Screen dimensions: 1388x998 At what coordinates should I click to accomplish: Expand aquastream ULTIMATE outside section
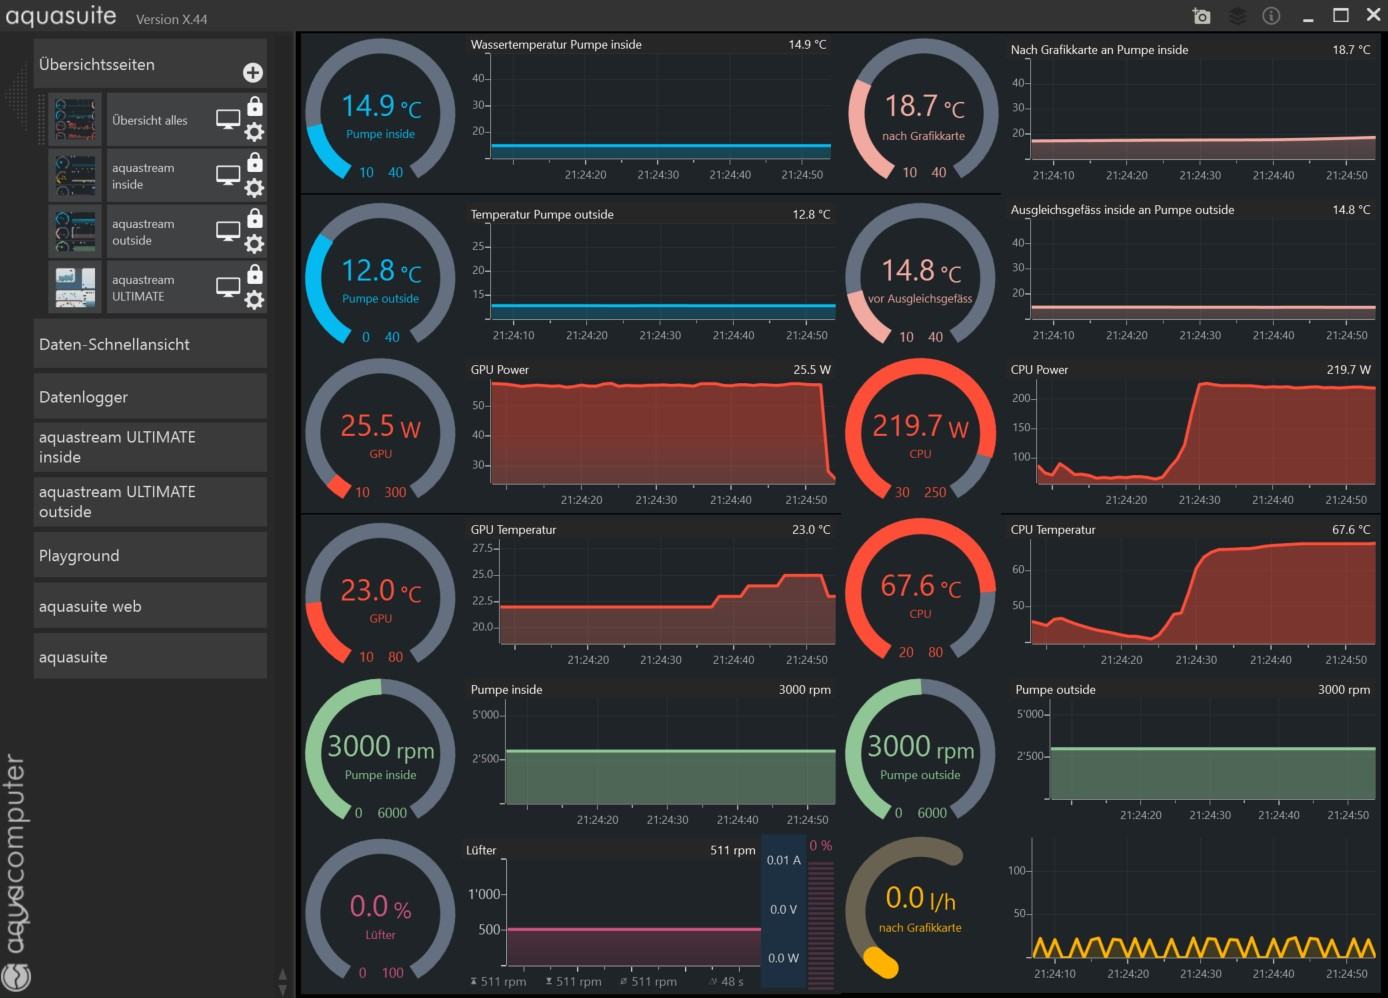150,502
